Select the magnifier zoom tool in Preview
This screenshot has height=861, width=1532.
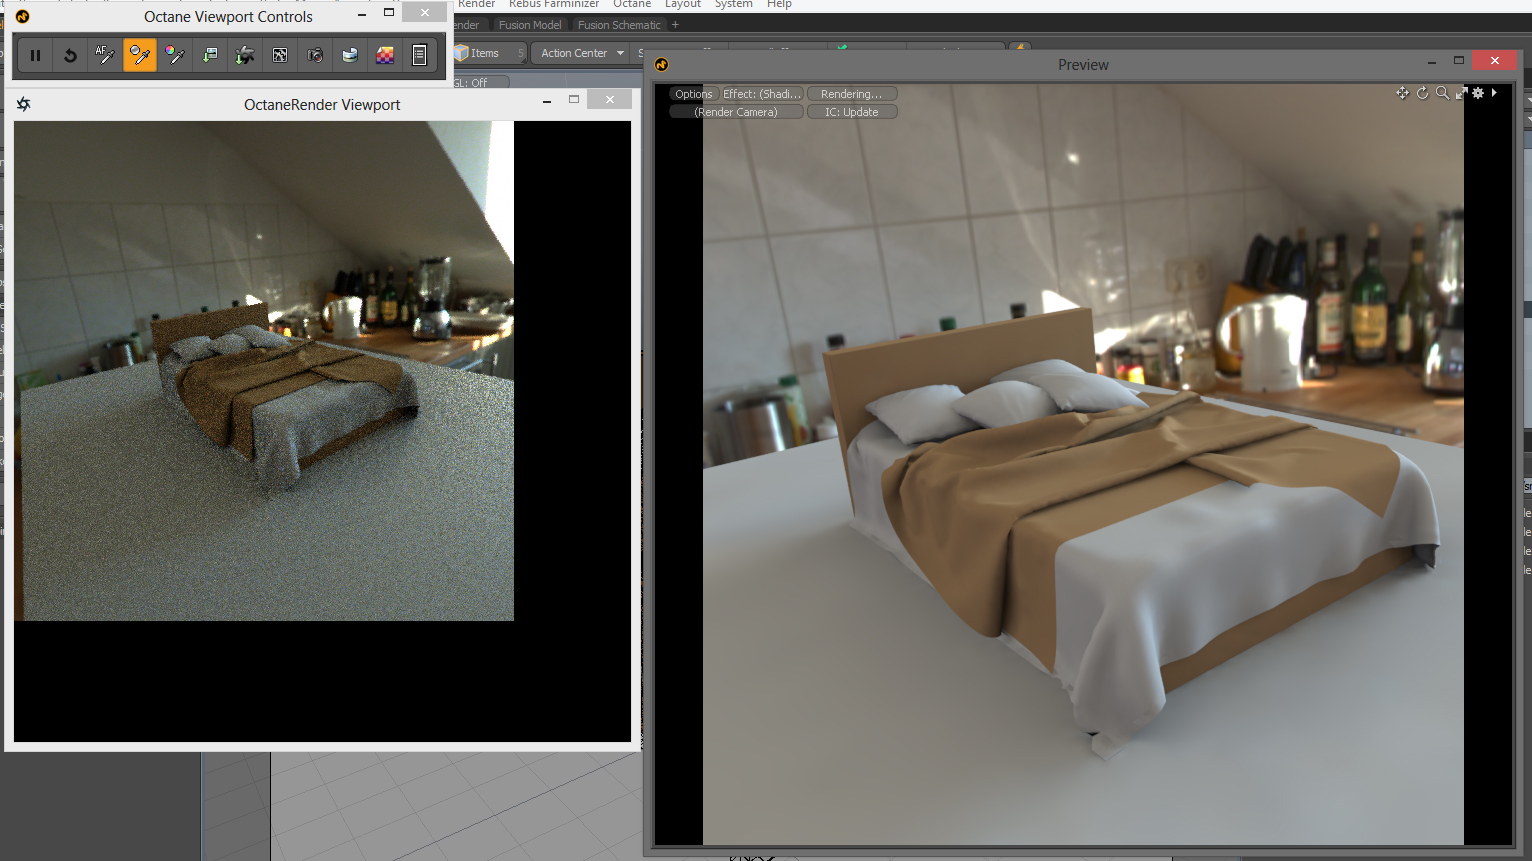pos(1442,93)
